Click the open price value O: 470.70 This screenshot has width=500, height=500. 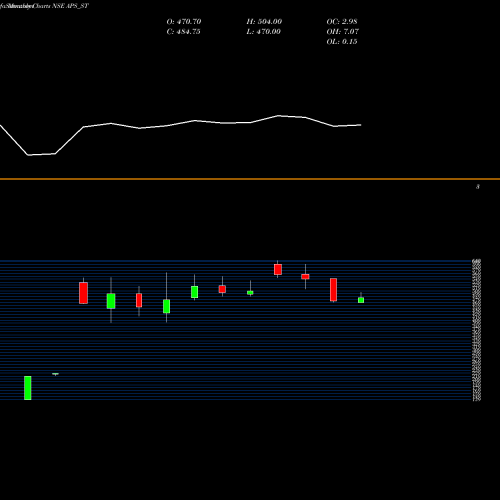click(184, 22)
